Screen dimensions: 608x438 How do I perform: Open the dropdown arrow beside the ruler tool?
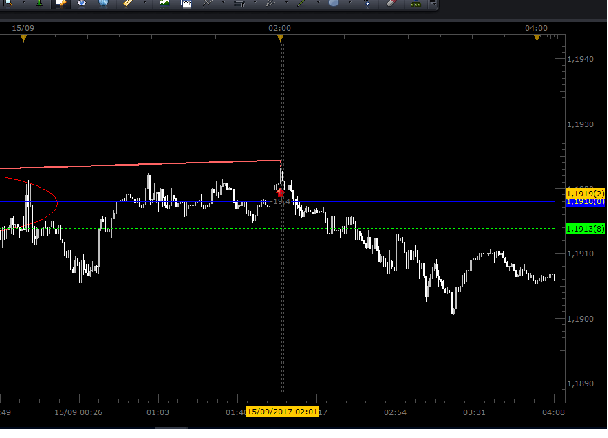(145, 4)
